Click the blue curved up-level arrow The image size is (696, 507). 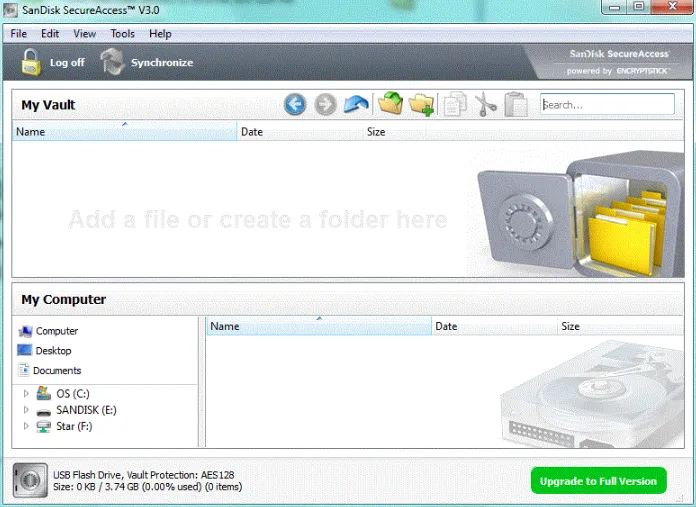coord(356,105)
